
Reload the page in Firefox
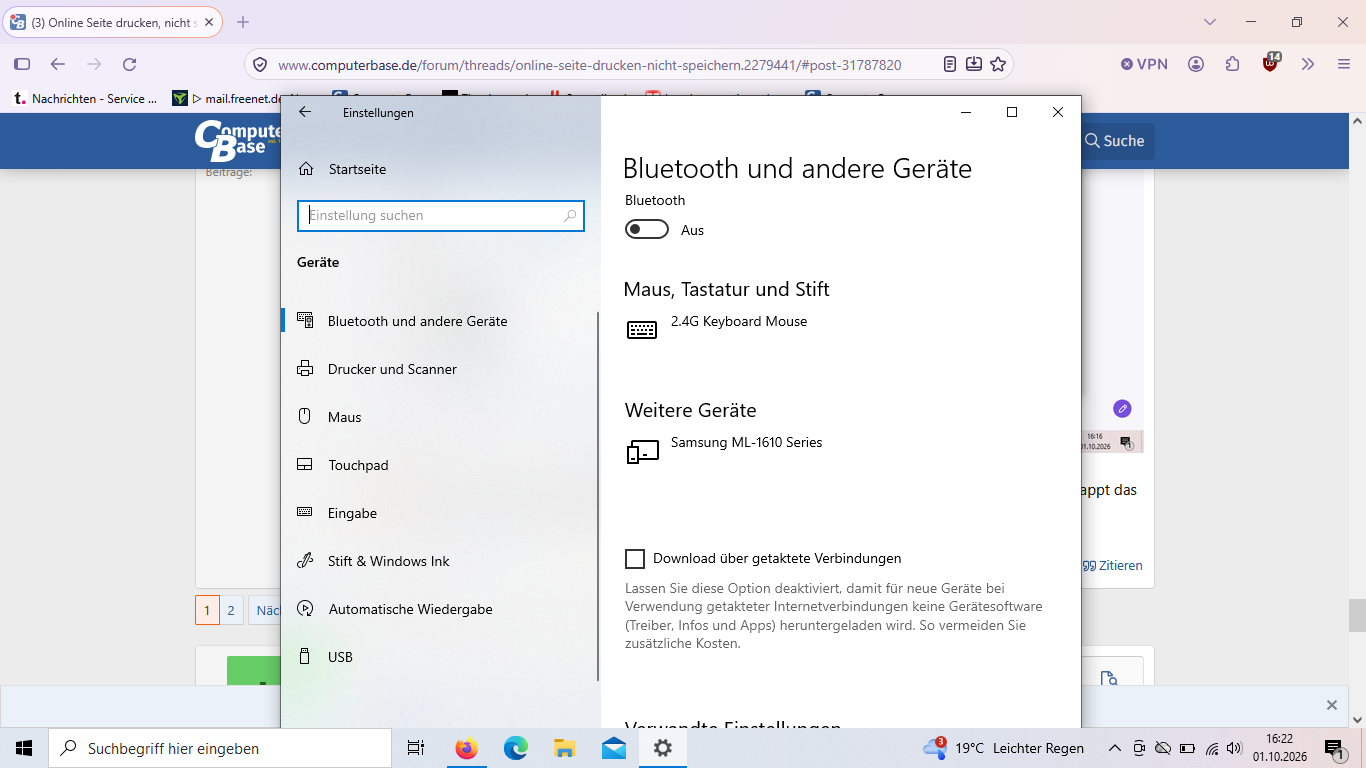point(129,64)
